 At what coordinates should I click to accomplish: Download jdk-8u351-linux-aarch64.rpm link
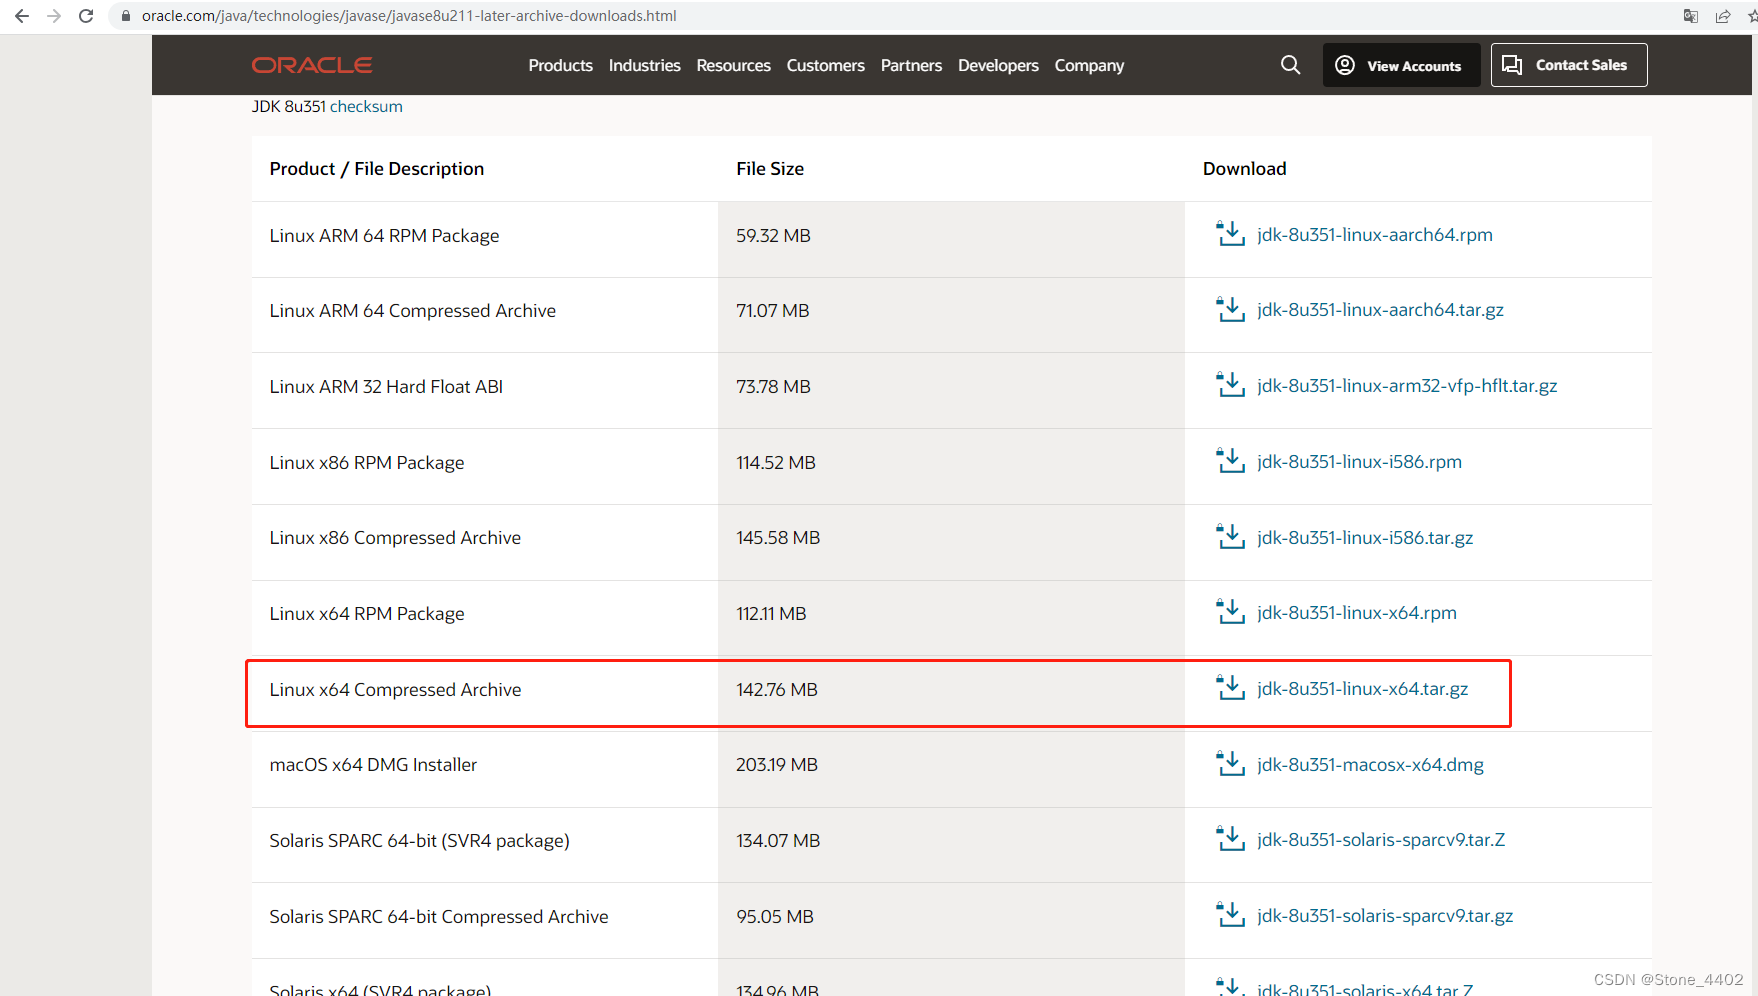pyautogui.click(x=1375, y=234)
